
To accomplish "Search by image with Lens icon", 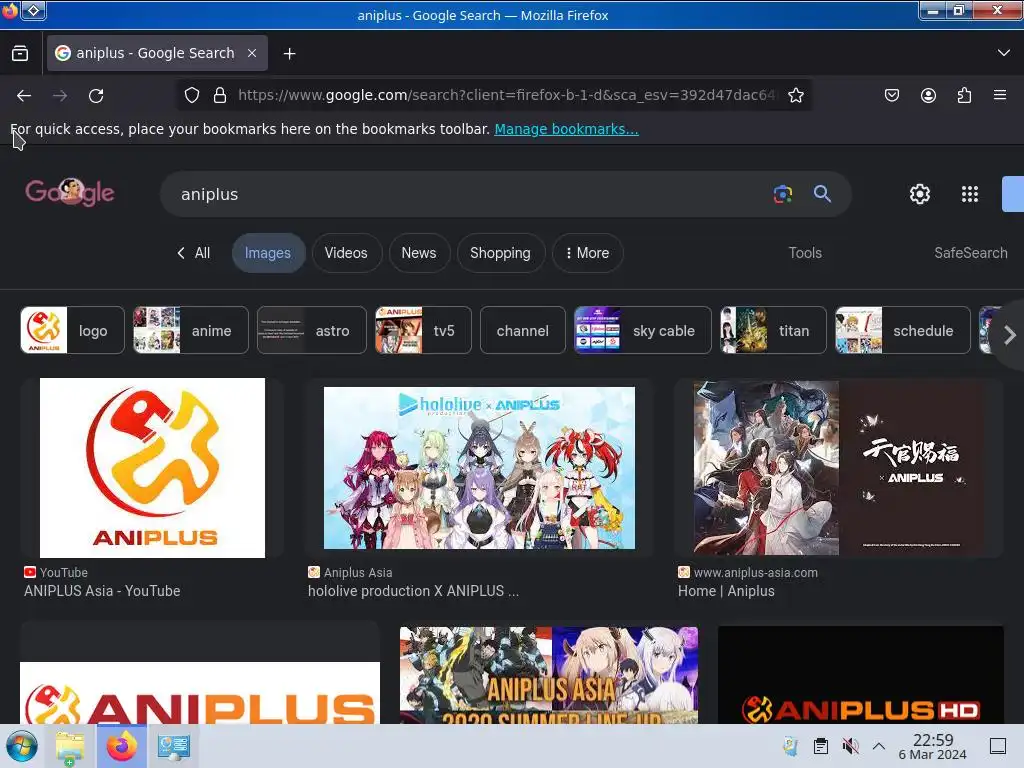I will point(782,194).
